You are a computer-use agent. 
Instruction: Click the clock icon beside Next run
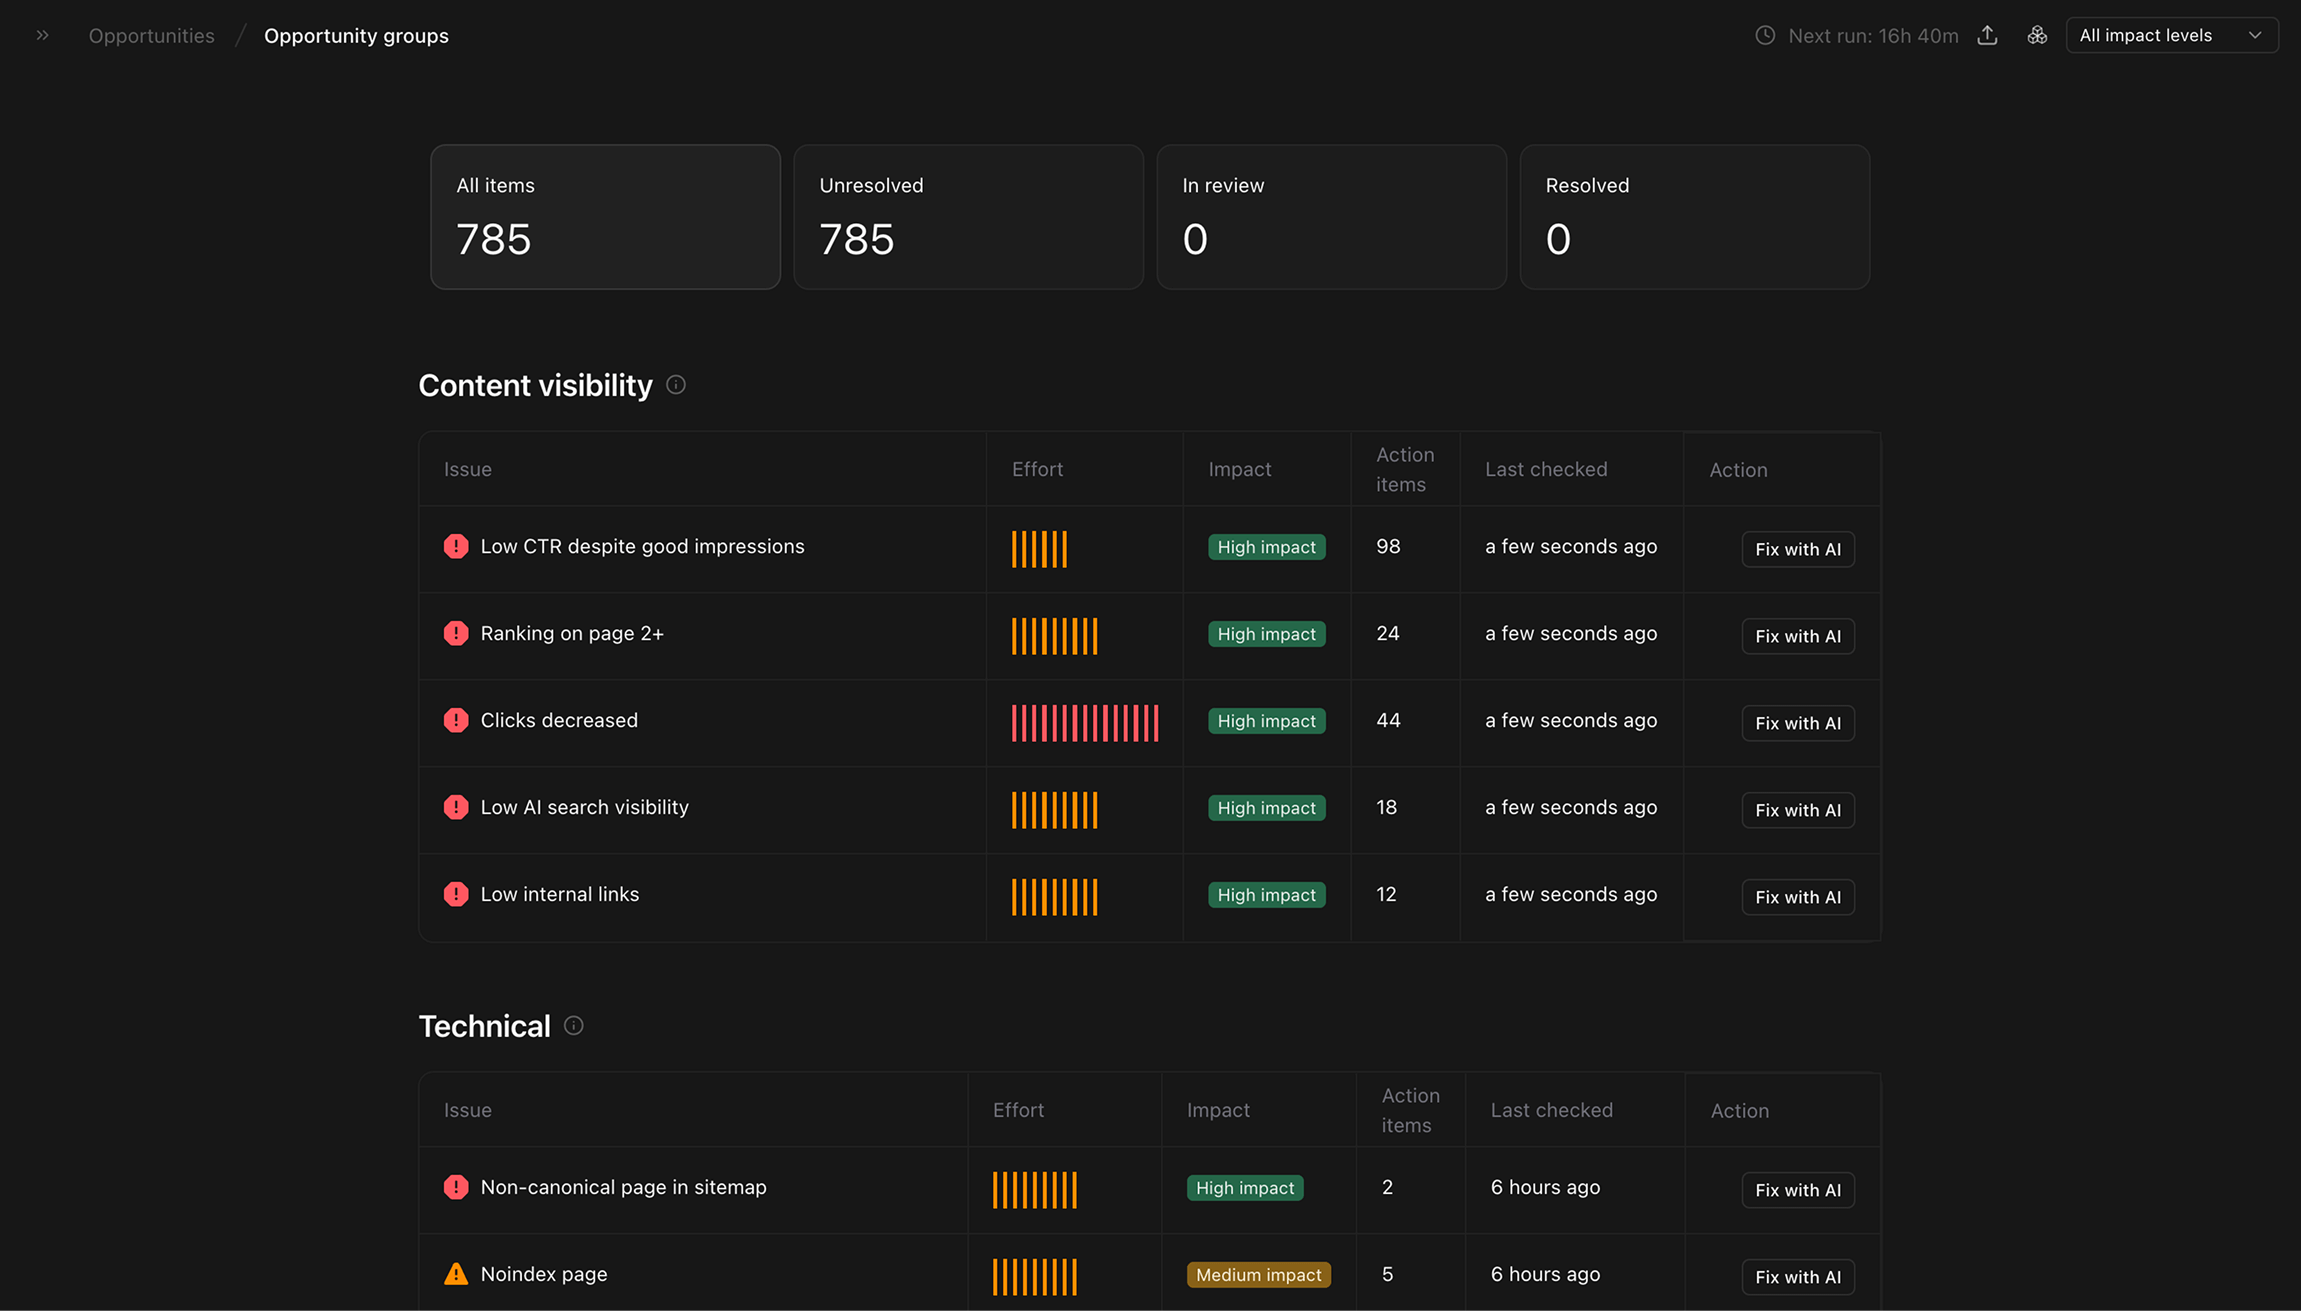click(1765, 35)
